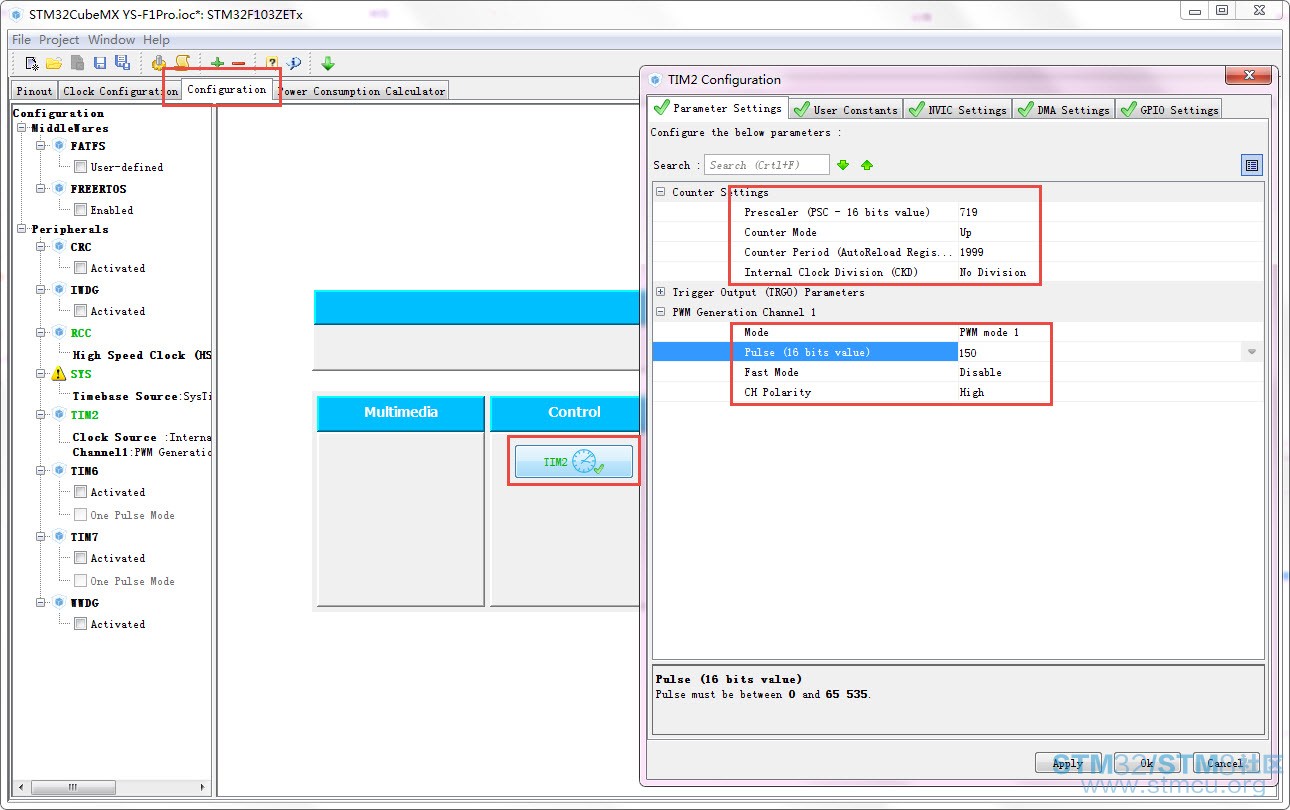Open the GPIO Settings tab
Screen dimensions: 1290x810
[x=1169, y=109]
